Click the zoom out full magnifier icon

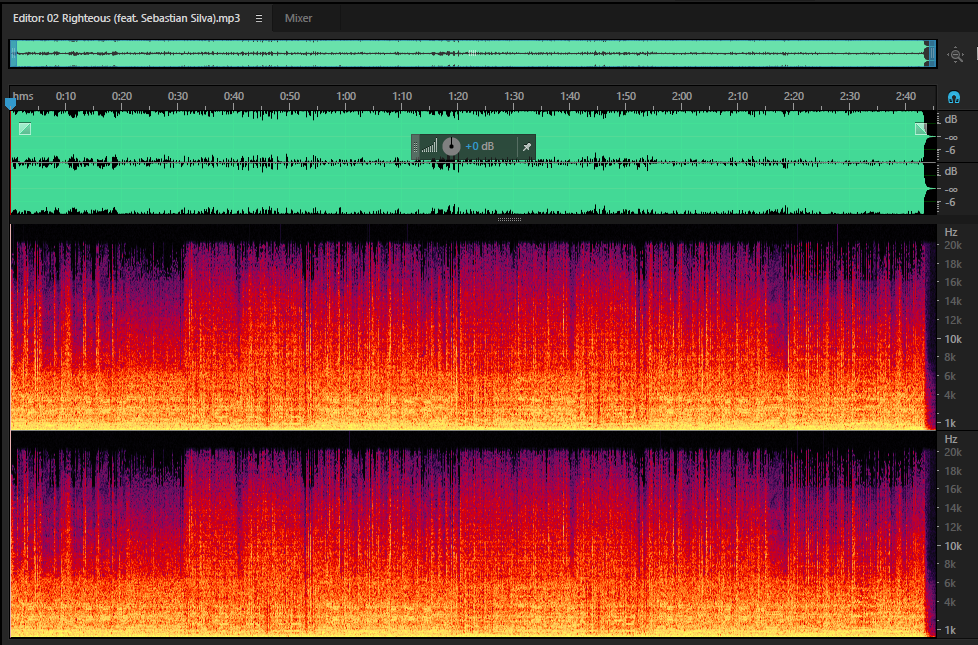(956, 55)
